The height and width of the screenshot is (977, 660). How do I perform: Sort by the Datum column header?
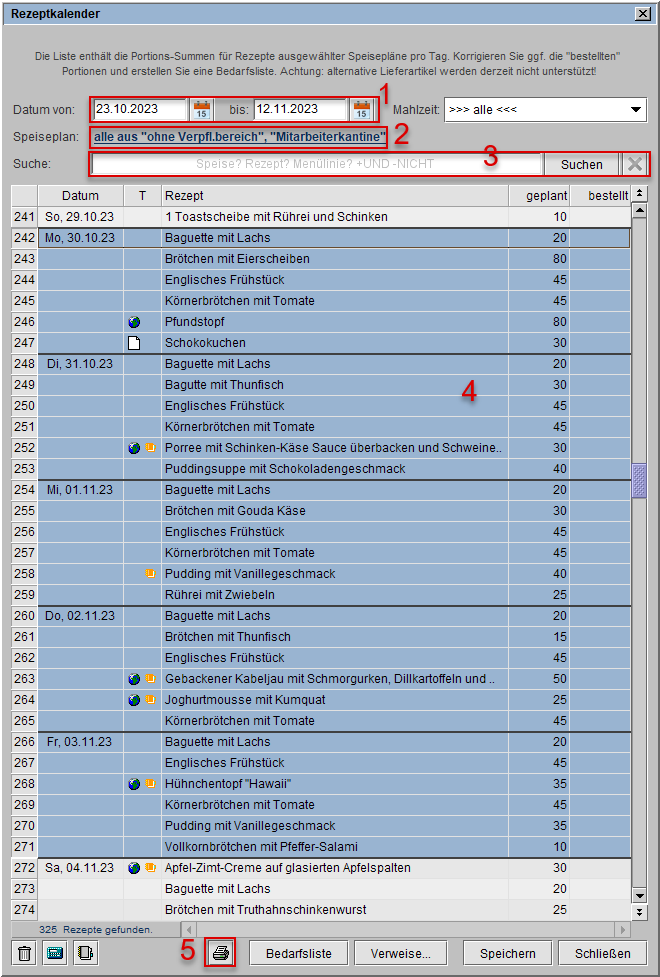point(80,195)
